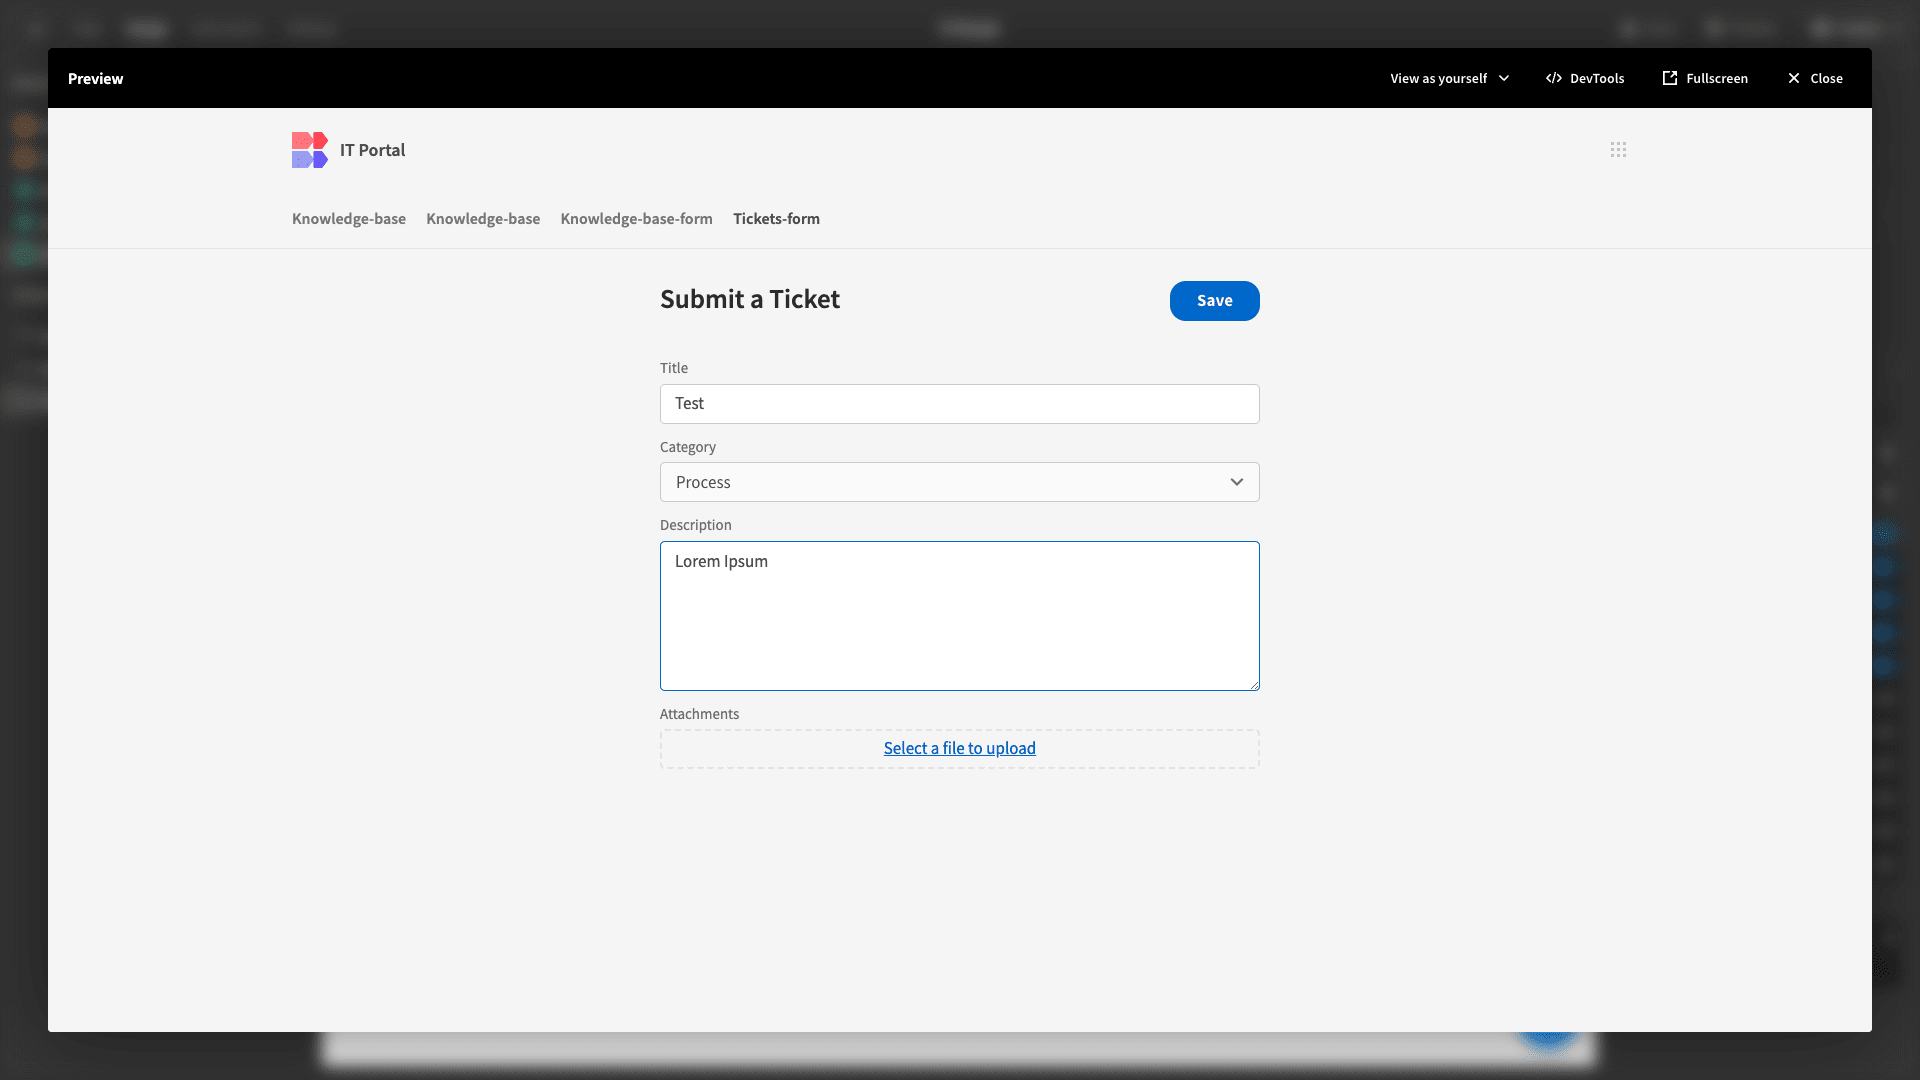The width and height of the screenshot is (1920, 1080).
Task: Click the Attachments label
Action: click(x=699, y=714)
